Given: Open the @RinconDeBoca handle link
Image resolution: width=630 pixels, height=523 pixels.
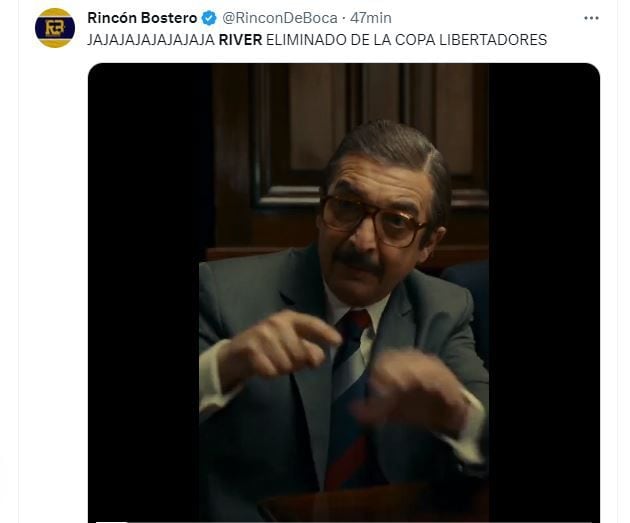Looking at the screenshot, I should pos(280,18).
